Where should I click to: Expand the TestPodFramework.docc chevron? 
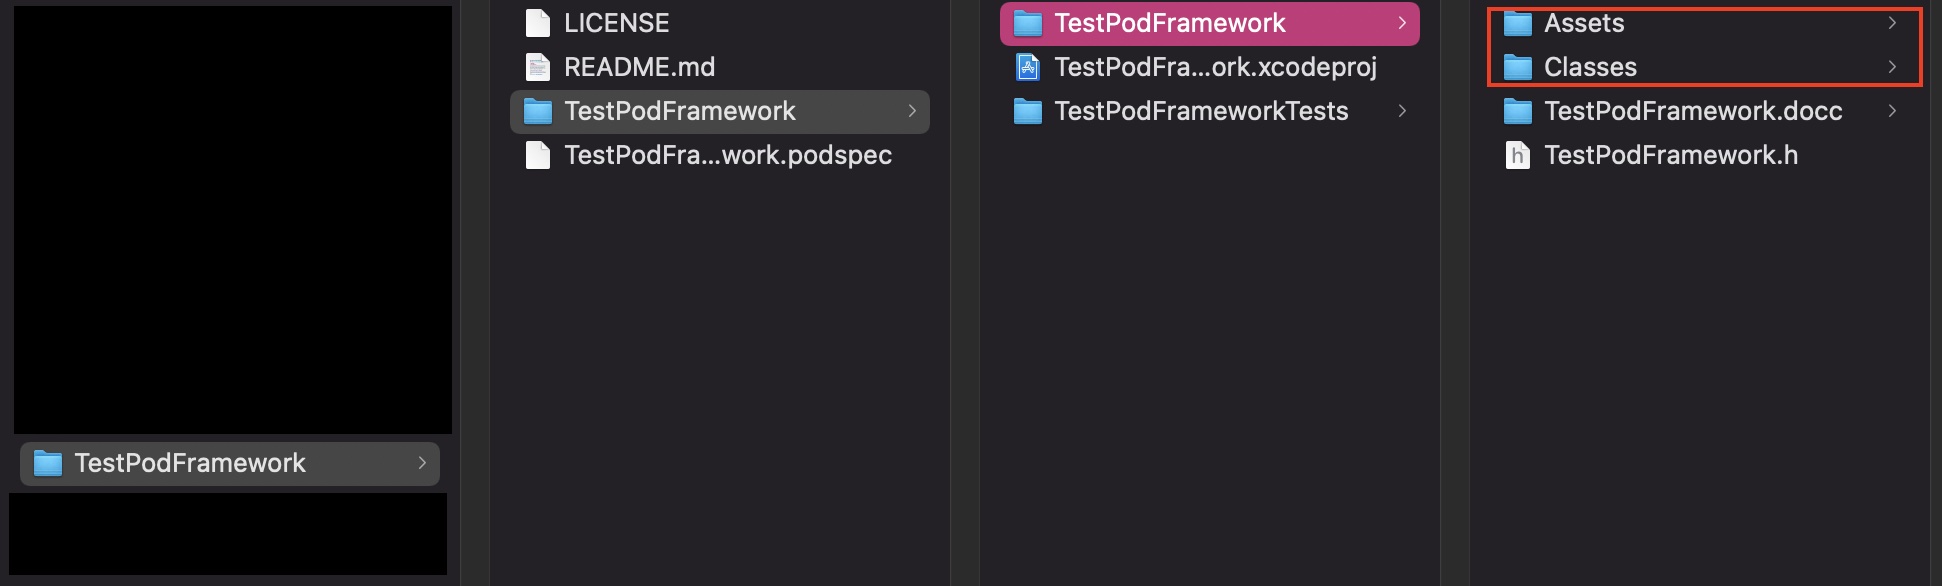(1892, 111)
